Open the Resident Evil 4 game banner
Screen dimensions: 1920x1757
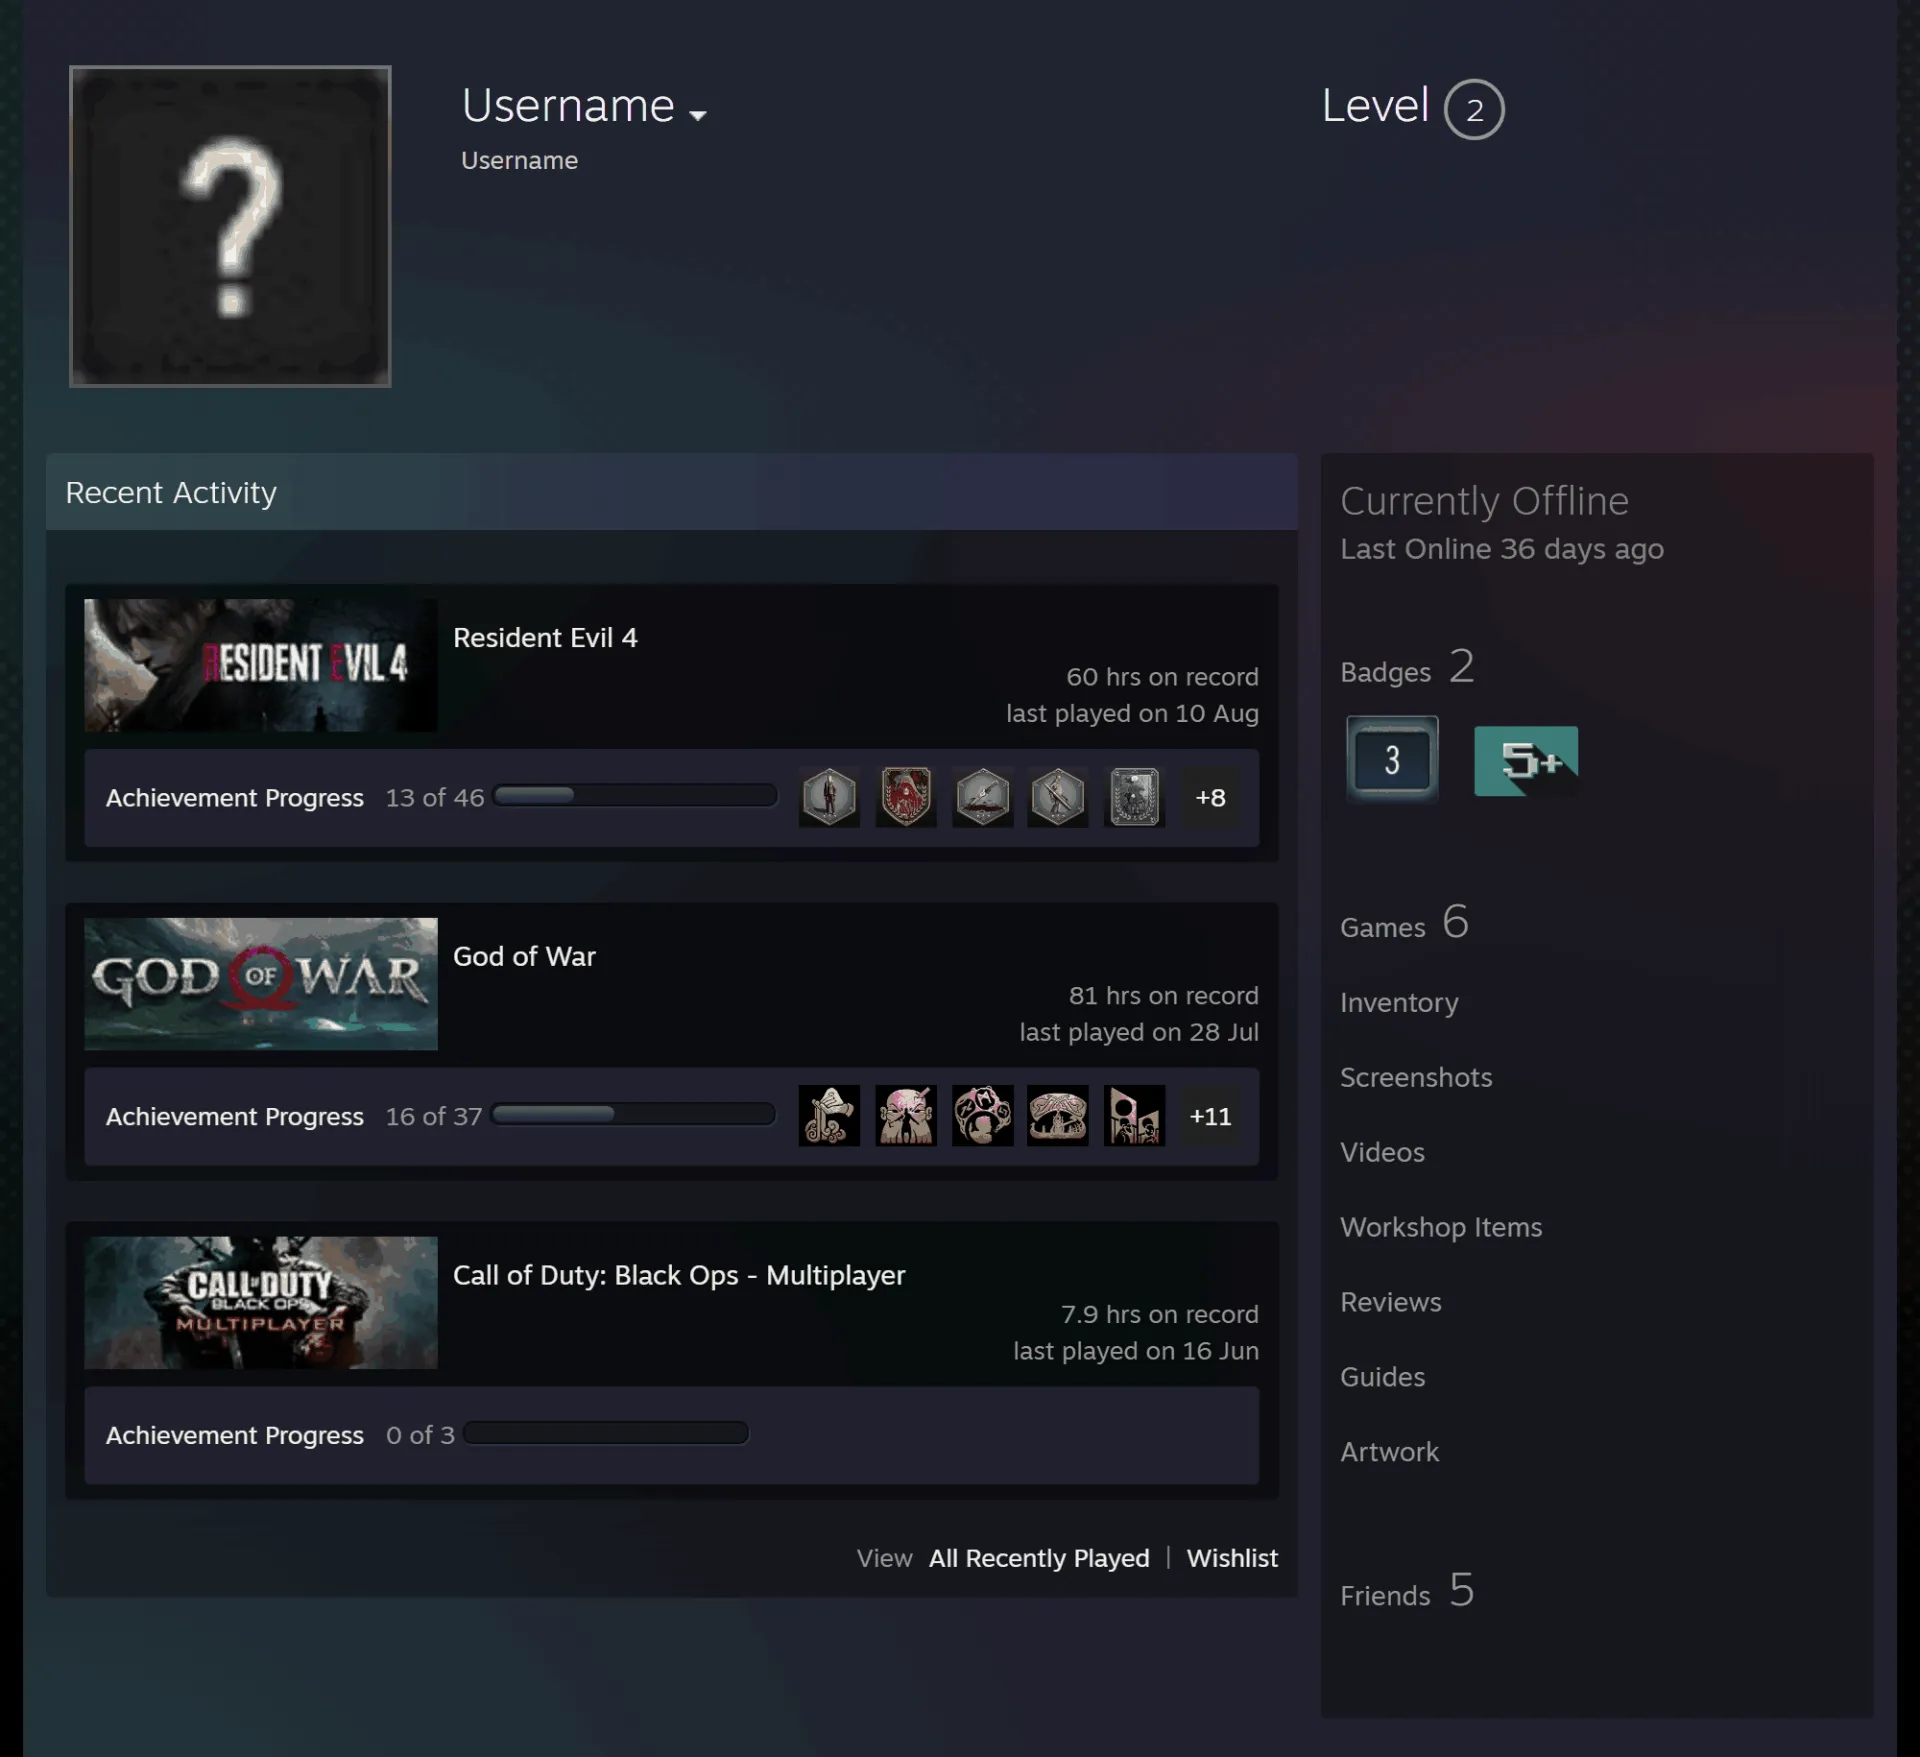(261, 665)
